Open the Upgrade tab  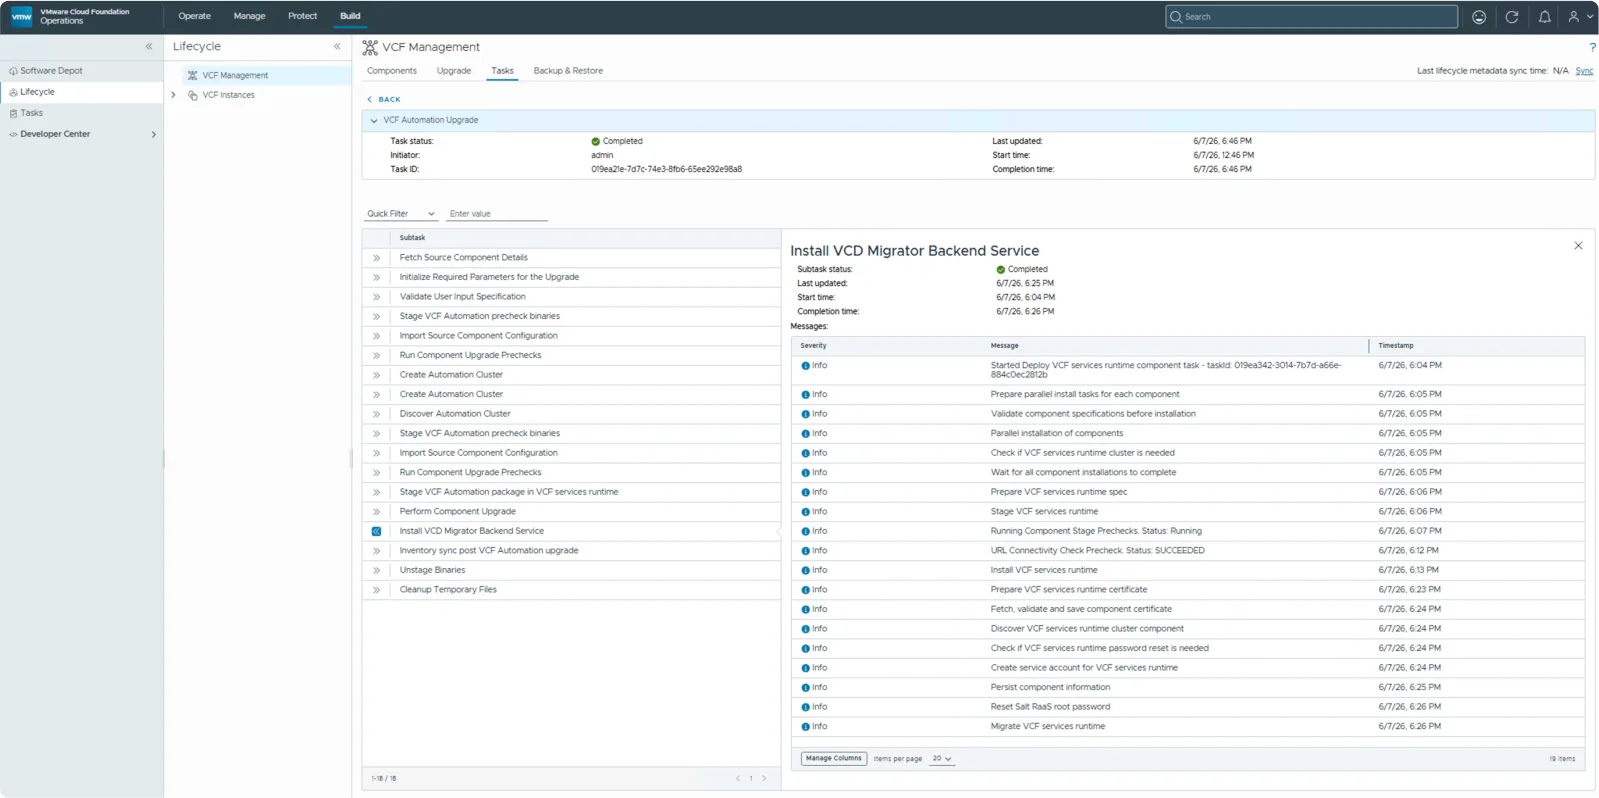(x=454, y=71)
